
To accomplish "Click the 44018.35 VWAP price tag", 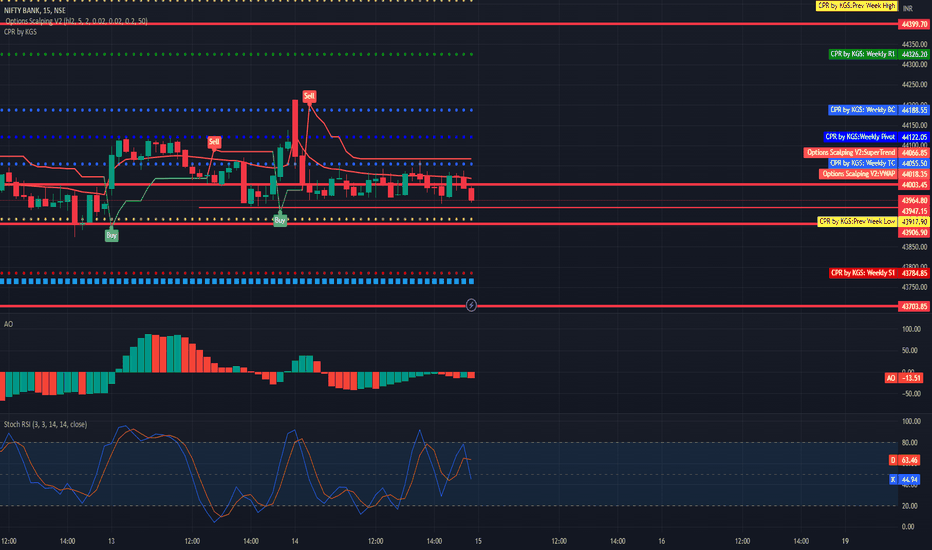I will (x=914, y=174).
